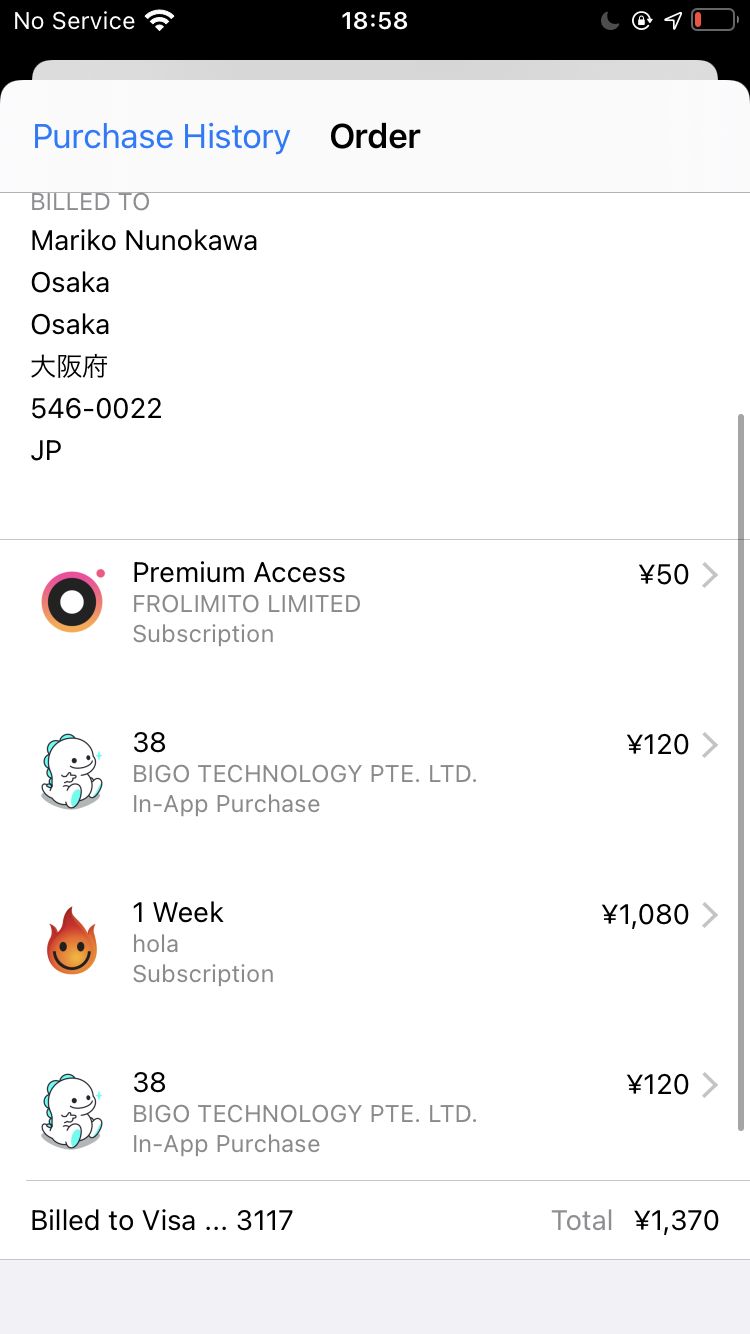Tap the Billed to Visa 3117 row

(x=162, y=1220)
